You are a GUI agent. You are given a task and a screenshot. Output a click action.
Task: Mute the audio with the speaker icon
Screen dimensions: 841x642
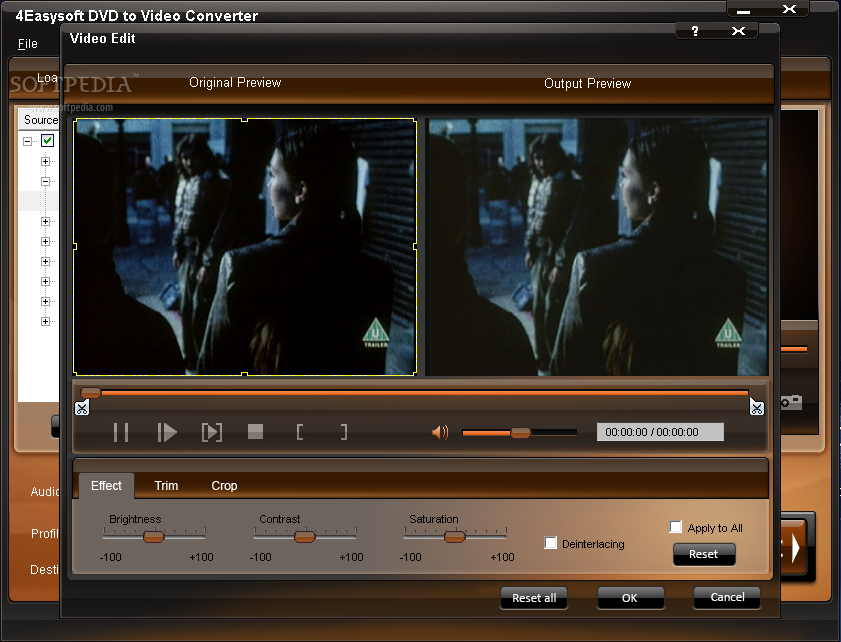[x=440, y=432]
